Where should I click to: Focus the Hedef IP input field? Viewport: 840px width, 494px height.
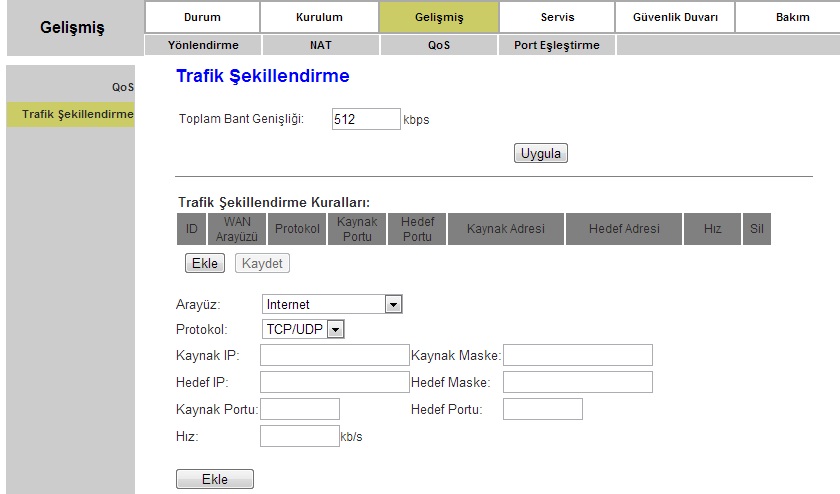(x=335, y=382)
